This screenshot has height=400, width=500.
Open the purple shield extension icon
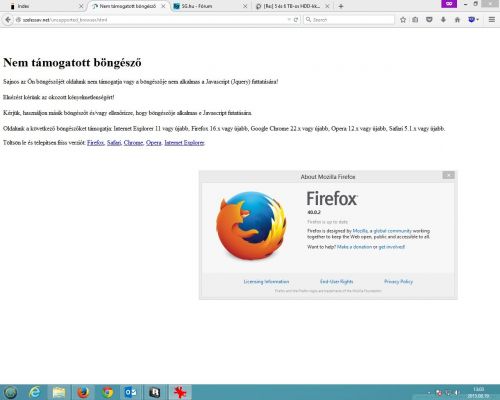[472, 20]
